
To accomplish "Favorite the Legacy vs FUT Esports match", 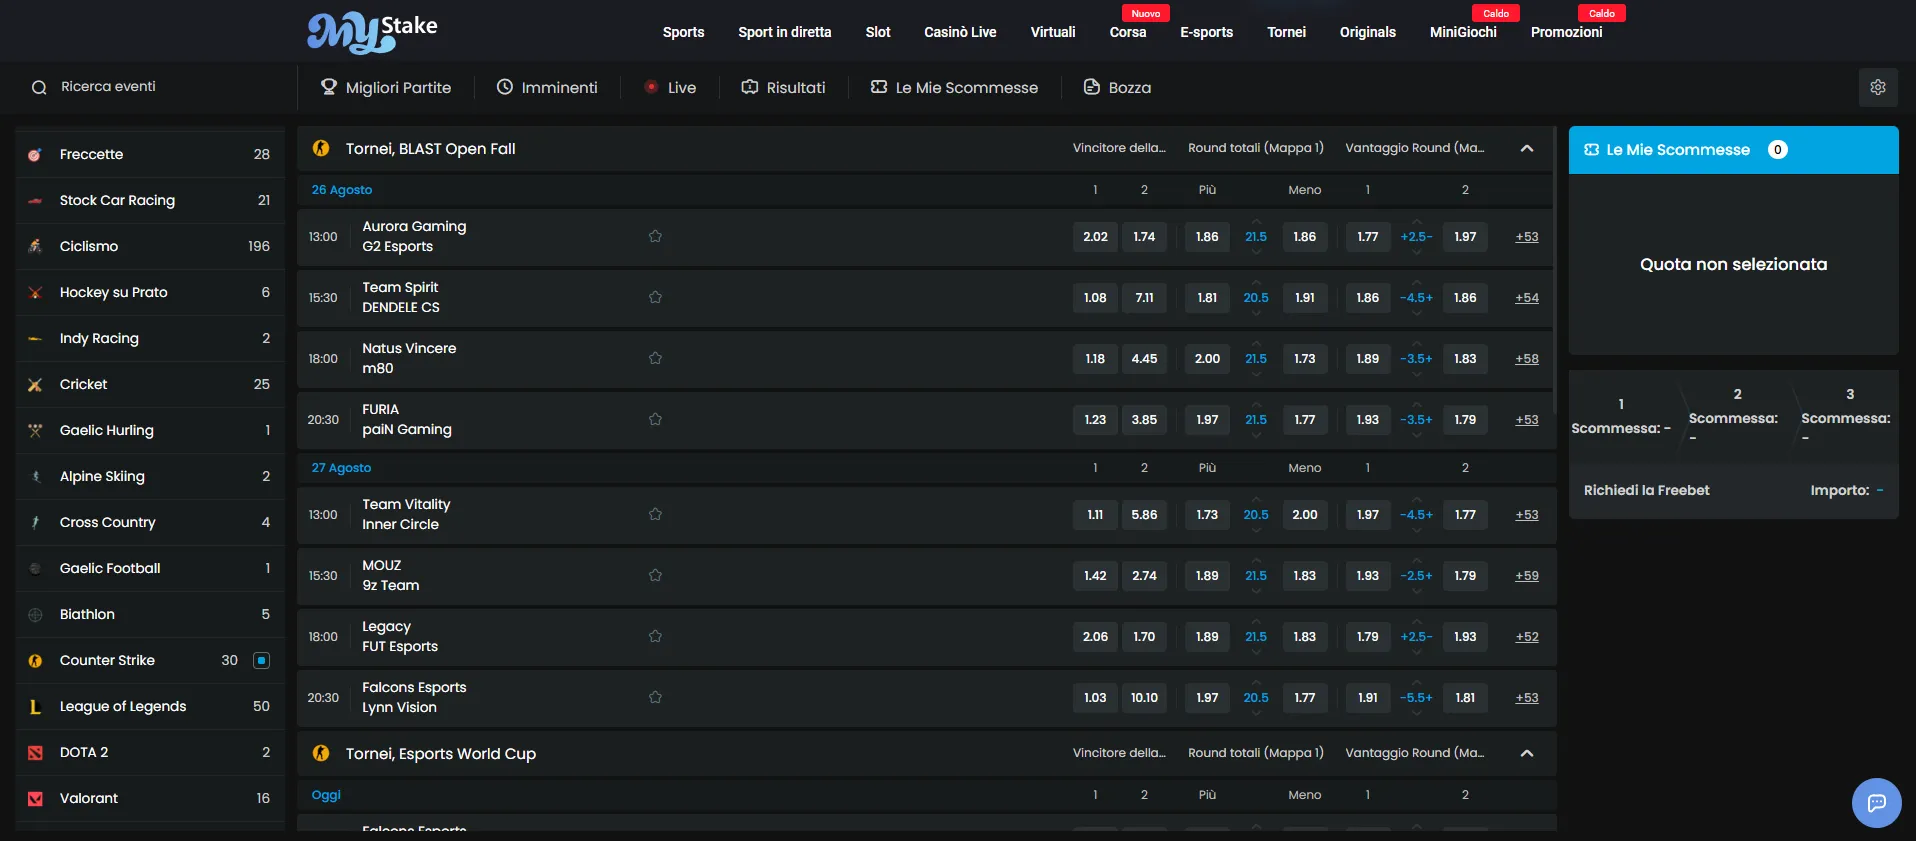I will (x=655, y=637).
